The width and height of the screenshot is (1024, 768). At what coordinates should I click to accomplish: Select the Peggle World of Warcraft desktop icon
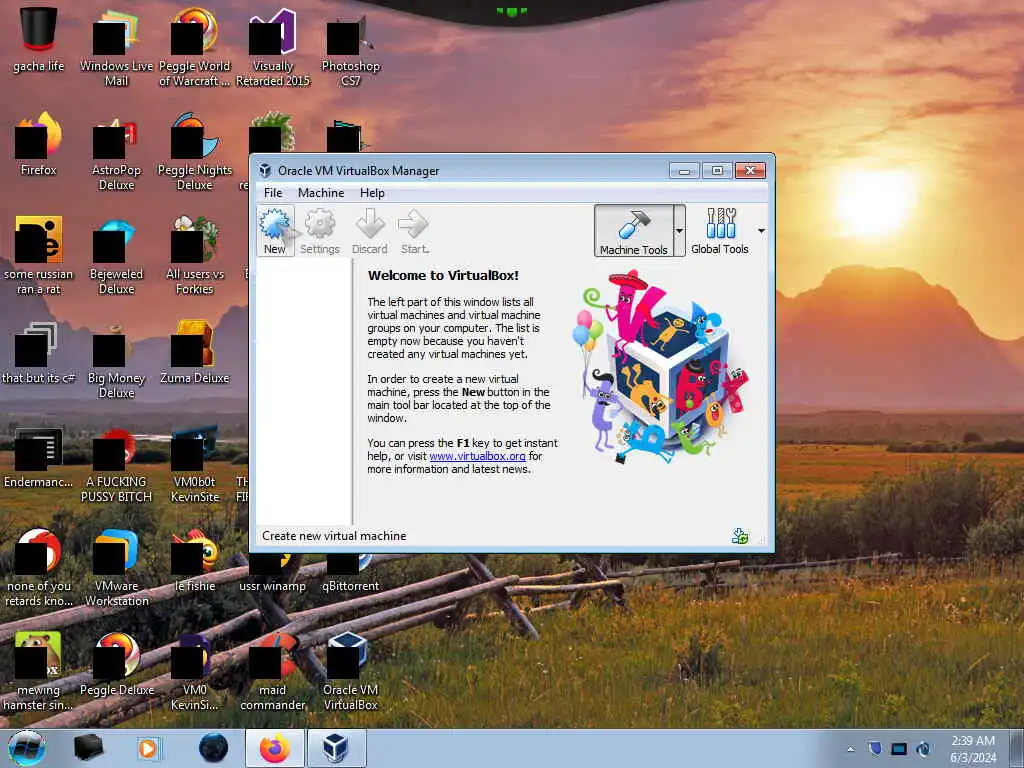pos(195,47)
